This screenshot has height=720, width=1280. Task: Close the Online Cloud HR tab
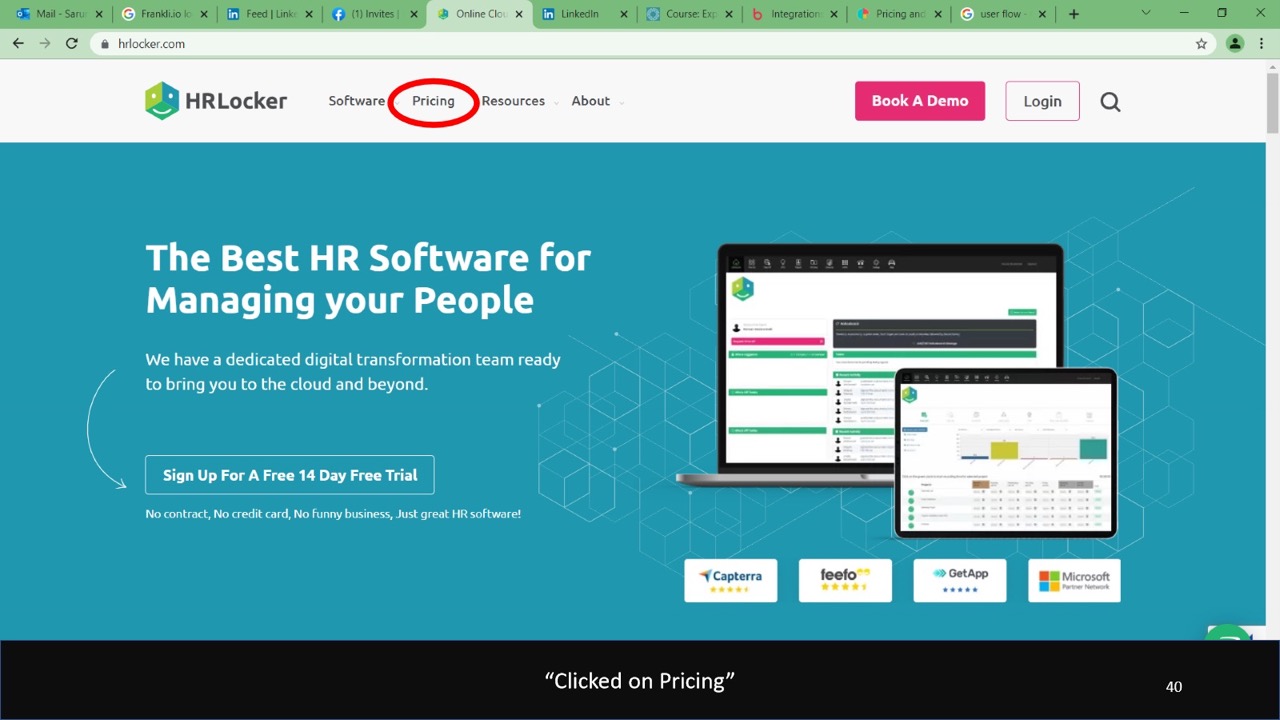click(x=519, y=14)
